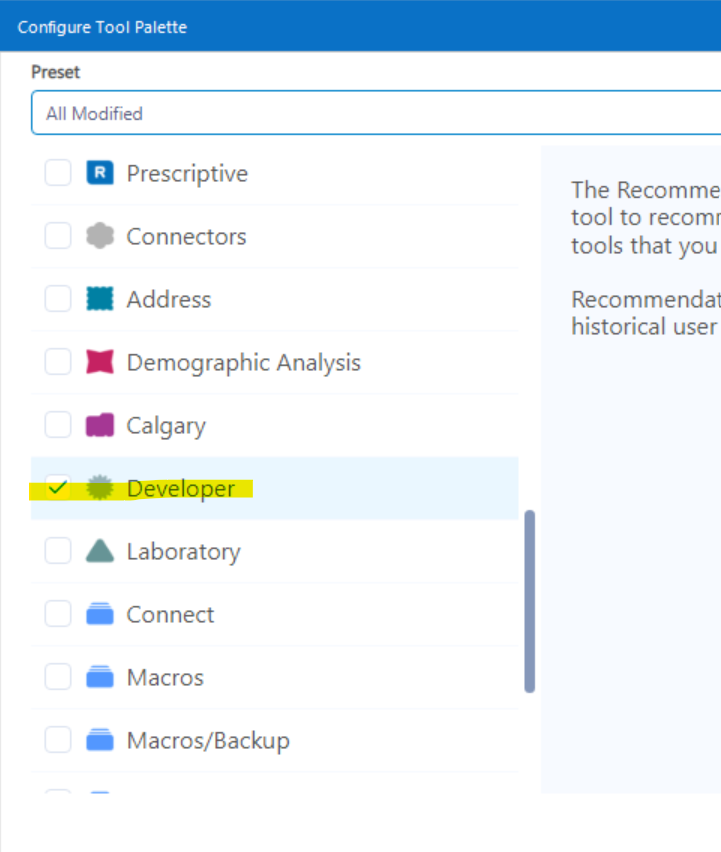The width and height of the screenshot is (721, 852).
Task: Click the teal Address stamp icon
Action: click(x=100, y=299)
